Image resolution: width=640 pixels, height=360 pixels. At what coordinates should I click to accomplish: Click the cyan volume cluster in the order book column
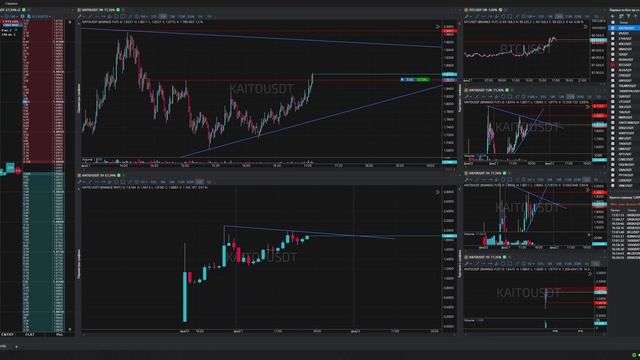point(10,168)
